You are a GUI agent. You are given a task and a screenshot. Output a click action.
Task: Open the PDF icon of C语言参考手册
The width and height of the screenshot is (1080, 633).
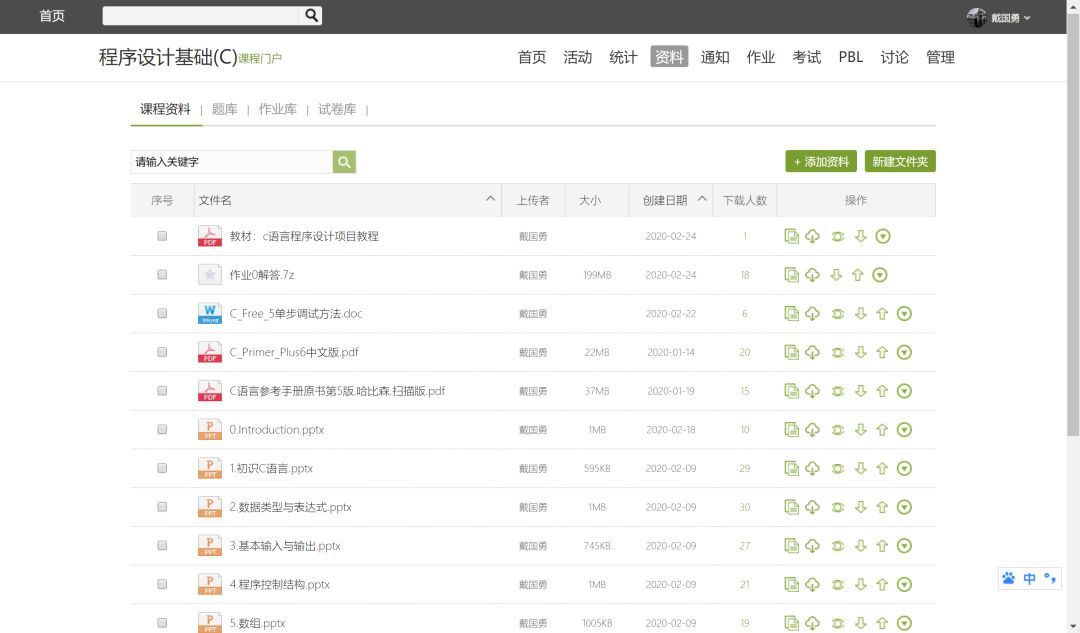tap(210, 391)
